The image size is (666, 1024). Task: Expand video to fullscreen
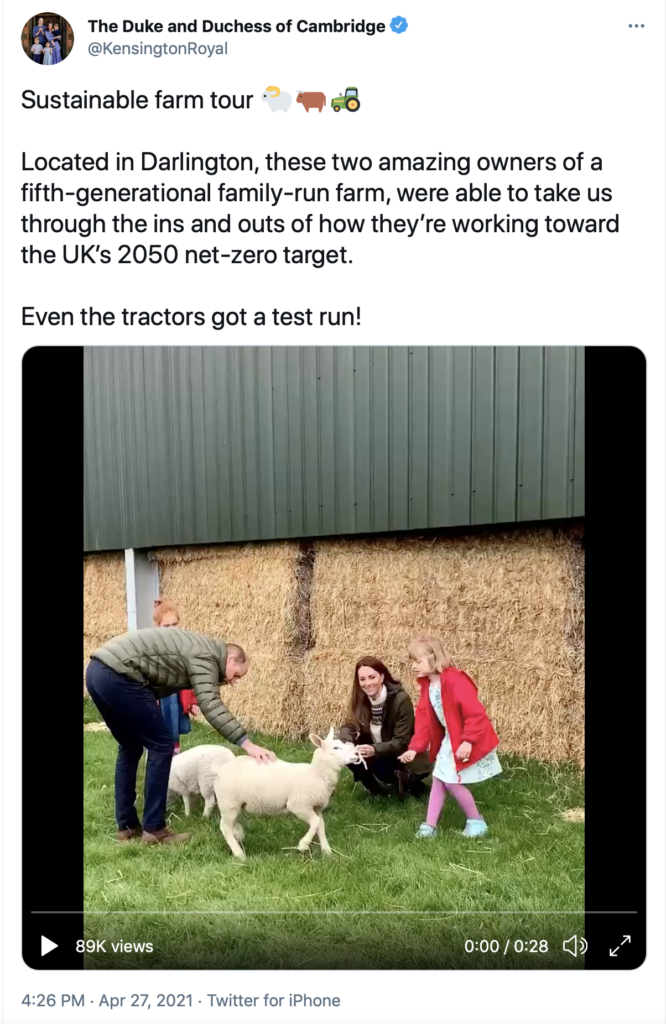[x=620, y=946]
